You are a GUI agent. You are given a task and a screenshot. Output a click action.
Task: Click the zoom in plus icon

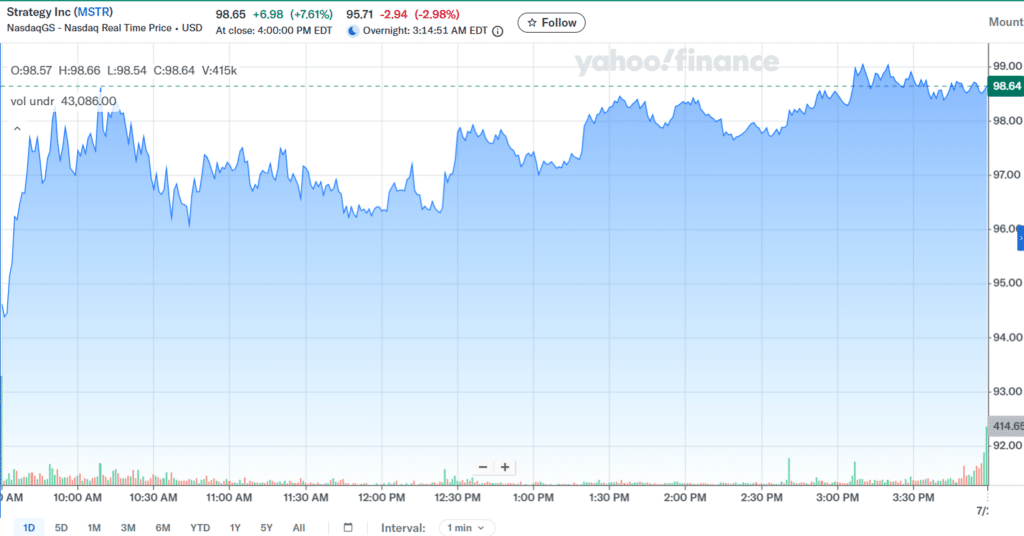[x=505, y=467]
